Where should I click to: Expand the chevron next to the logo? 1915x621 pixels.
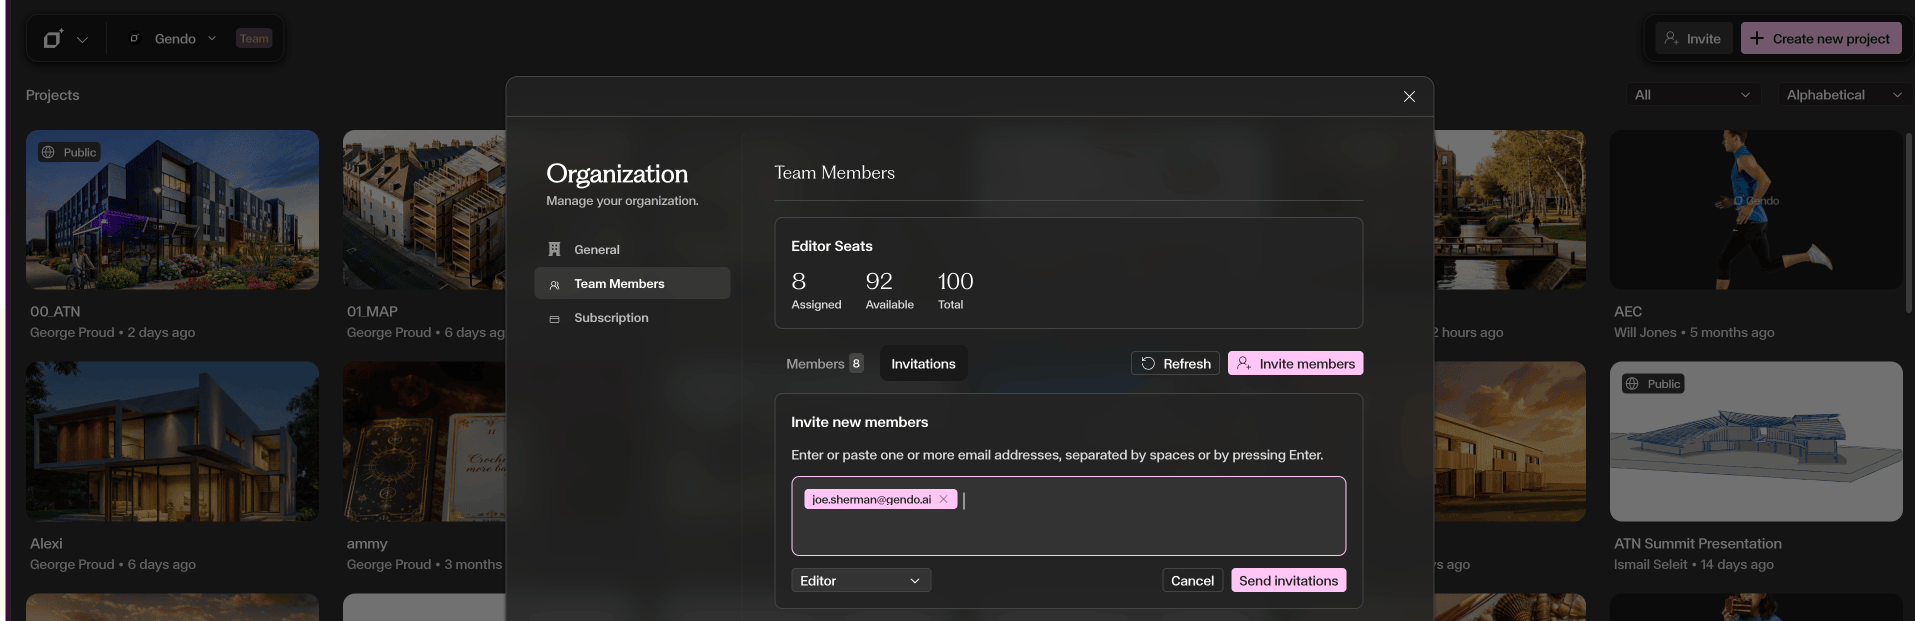pyautogui.click(x=82, y=40)
